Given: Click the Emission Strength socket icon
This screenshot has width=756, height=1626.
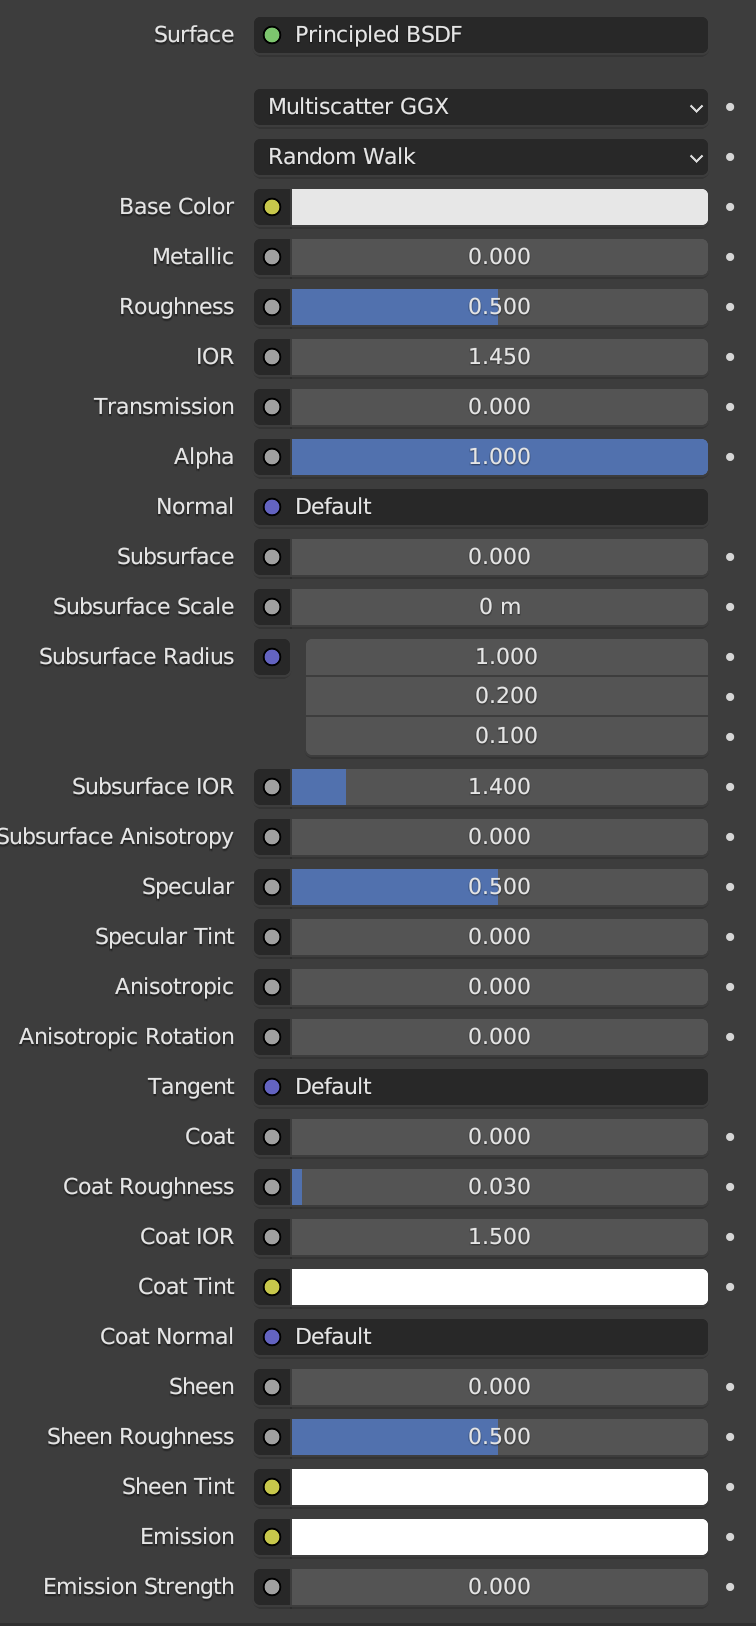Looking at the screenshot, I should click(x=272, y=1587).
